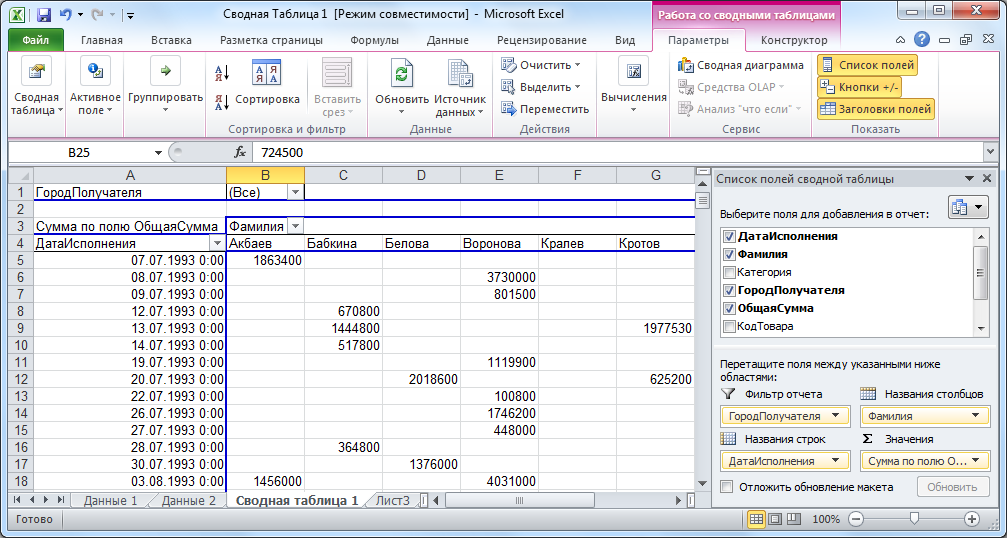1007x538 pixels.
Task: Click the Переместить icon
Action: click(x=509, y=108)
